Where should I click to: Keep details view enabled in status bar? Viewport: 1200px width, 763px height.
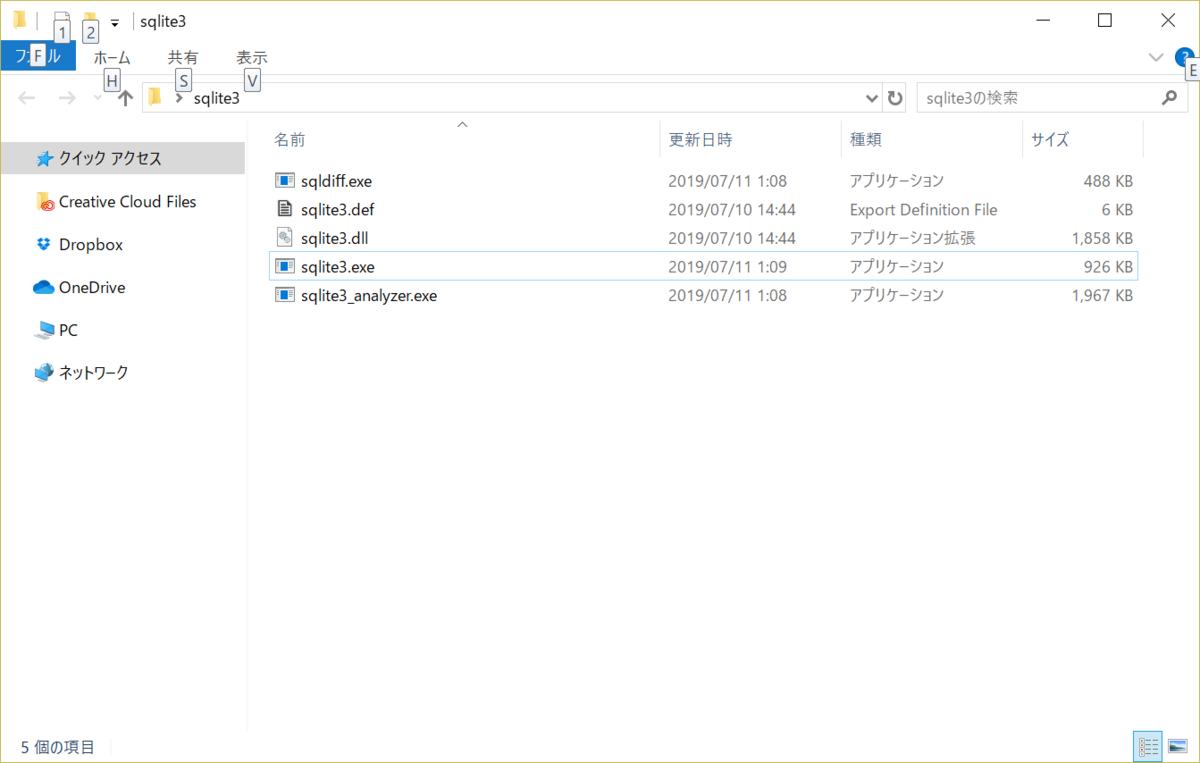1148,746
